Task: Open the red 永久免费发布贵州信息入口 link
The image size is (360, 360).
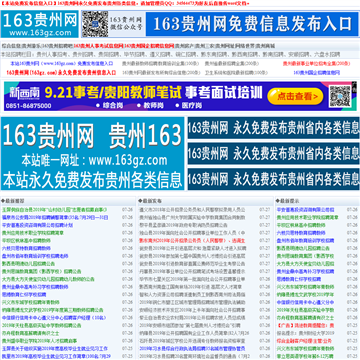Action: [x=61, y=72]
